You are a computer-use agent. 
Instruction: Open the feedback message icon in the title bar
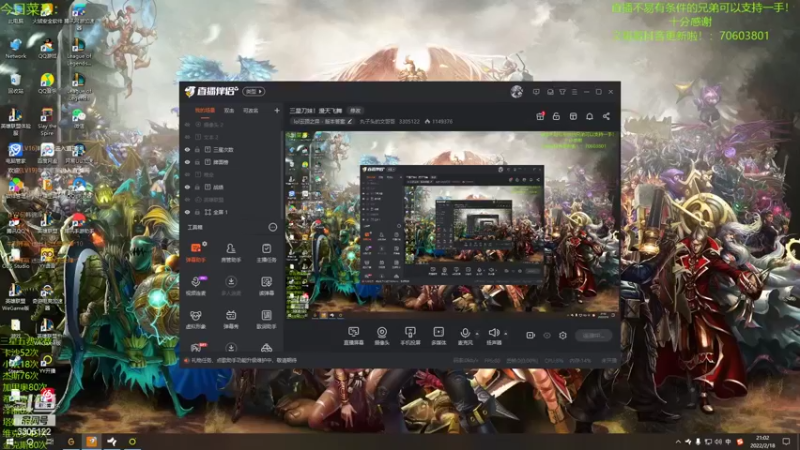click(x=536, y=92)
